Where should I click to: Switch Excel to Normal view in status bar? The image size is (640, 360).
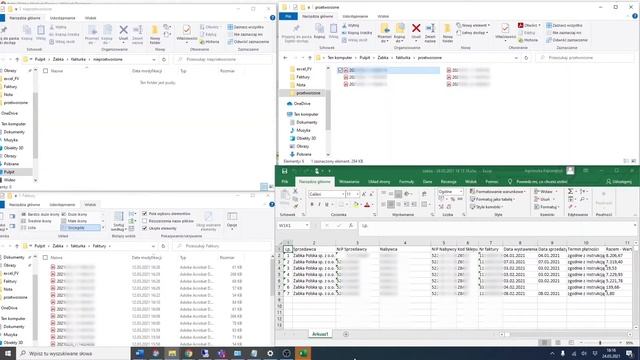coord(544,342)
